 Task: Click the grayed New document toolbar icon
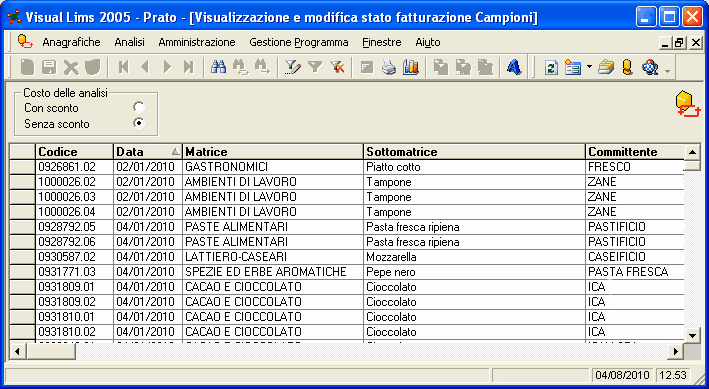click(x=27, y=67)
